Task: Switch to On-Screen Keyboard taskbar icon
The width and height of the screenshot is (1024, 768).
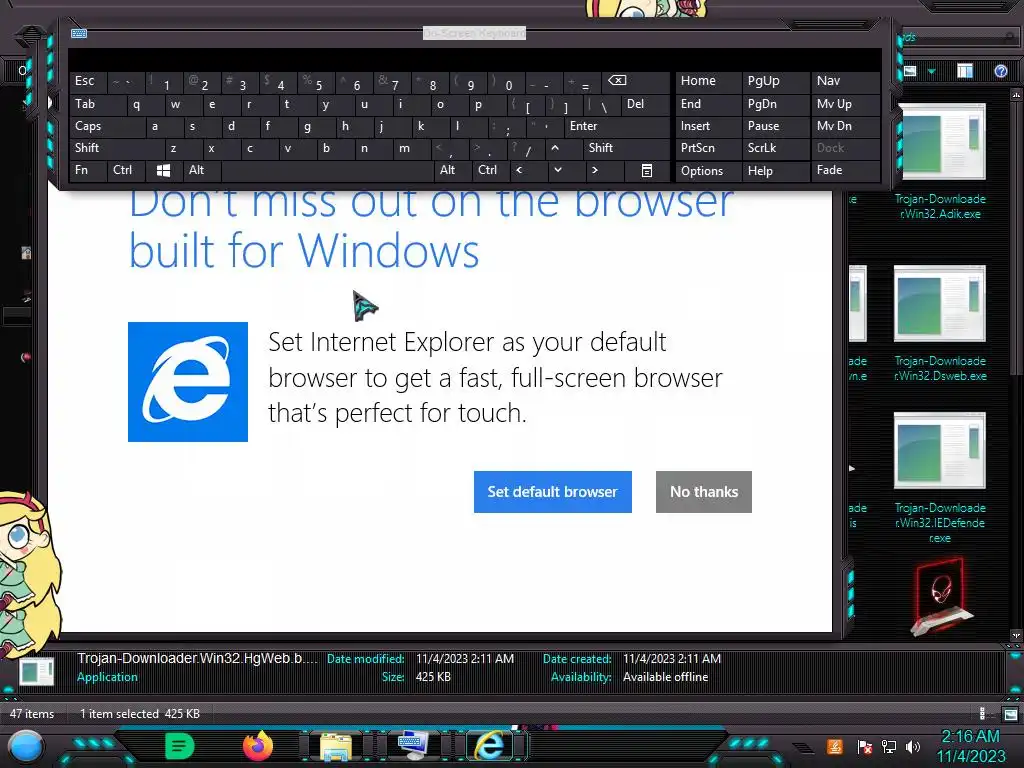Action: click(x=413, y=746)
